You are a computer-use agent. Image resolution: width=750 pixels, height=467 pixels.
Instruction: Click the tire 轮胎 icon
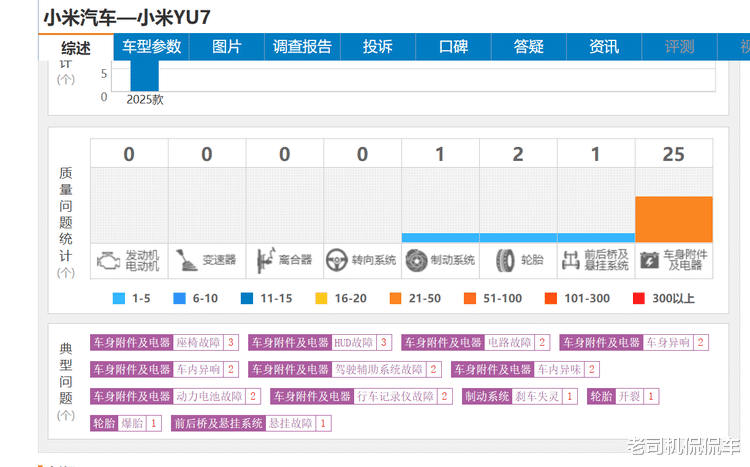[x=505, y=261]
